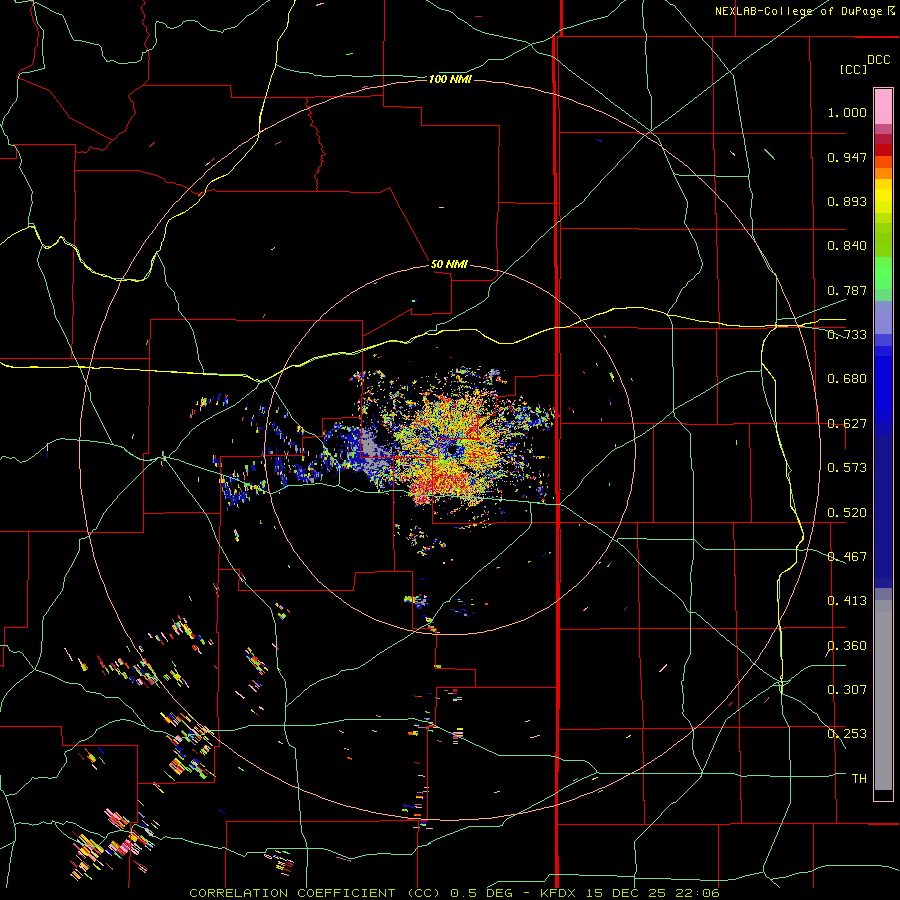Select the 0.467 scale value
Image resolution: width=900 pixels, height=900 pixels.
click(847, 557)
